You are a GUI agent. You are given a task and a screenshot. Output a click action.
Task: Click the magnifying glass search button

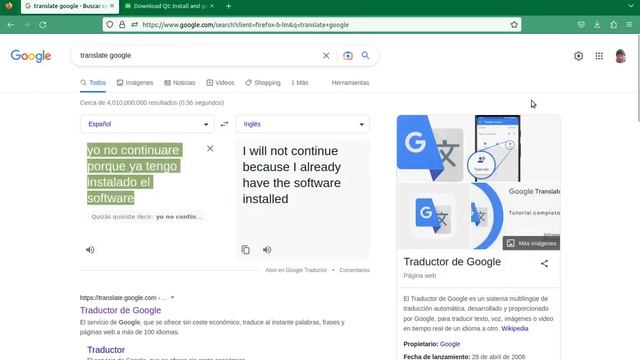365,55
